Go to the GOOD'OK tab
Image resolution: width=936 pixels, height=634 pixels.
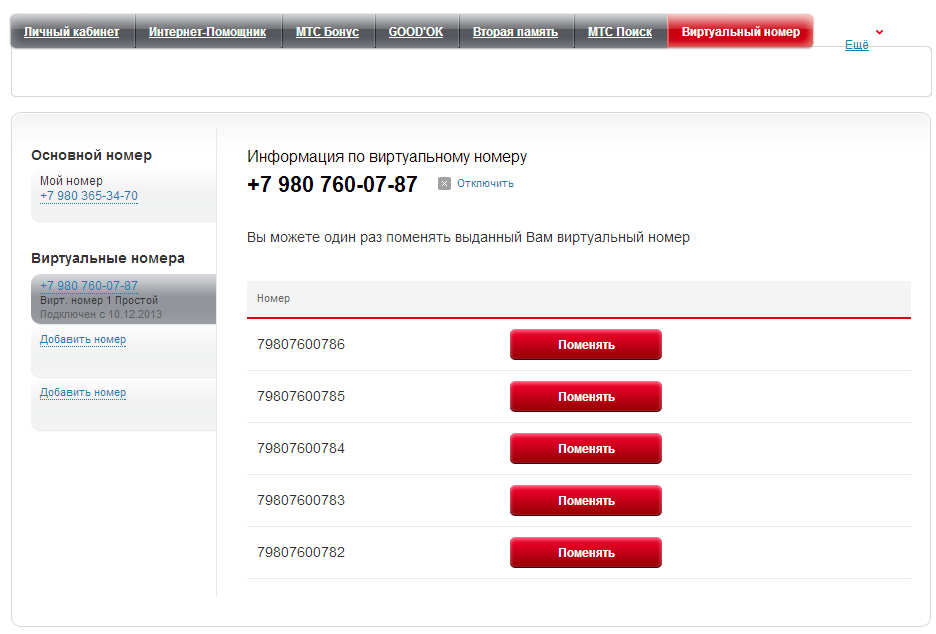click(415, 32)
